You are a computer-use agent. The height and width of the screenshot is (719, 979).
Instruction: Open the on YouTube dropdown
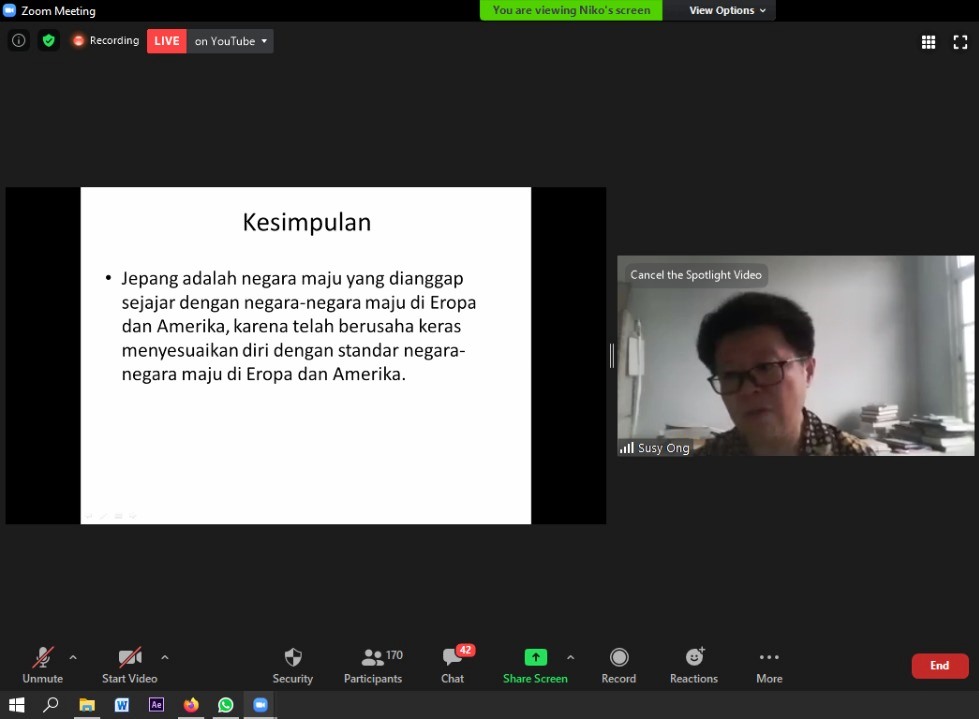(x=230, y=41)
